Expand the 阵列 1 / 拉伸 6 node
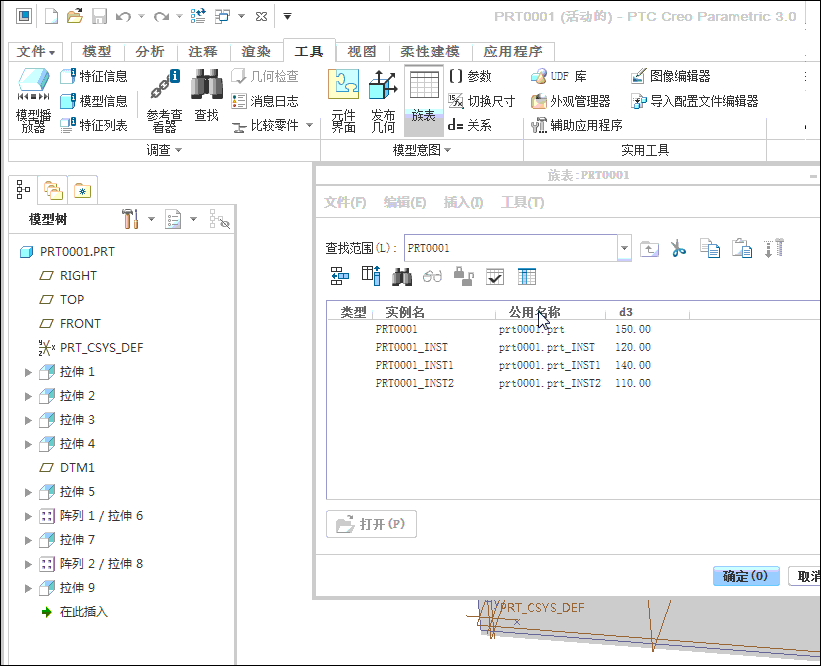 coord(28,516)
